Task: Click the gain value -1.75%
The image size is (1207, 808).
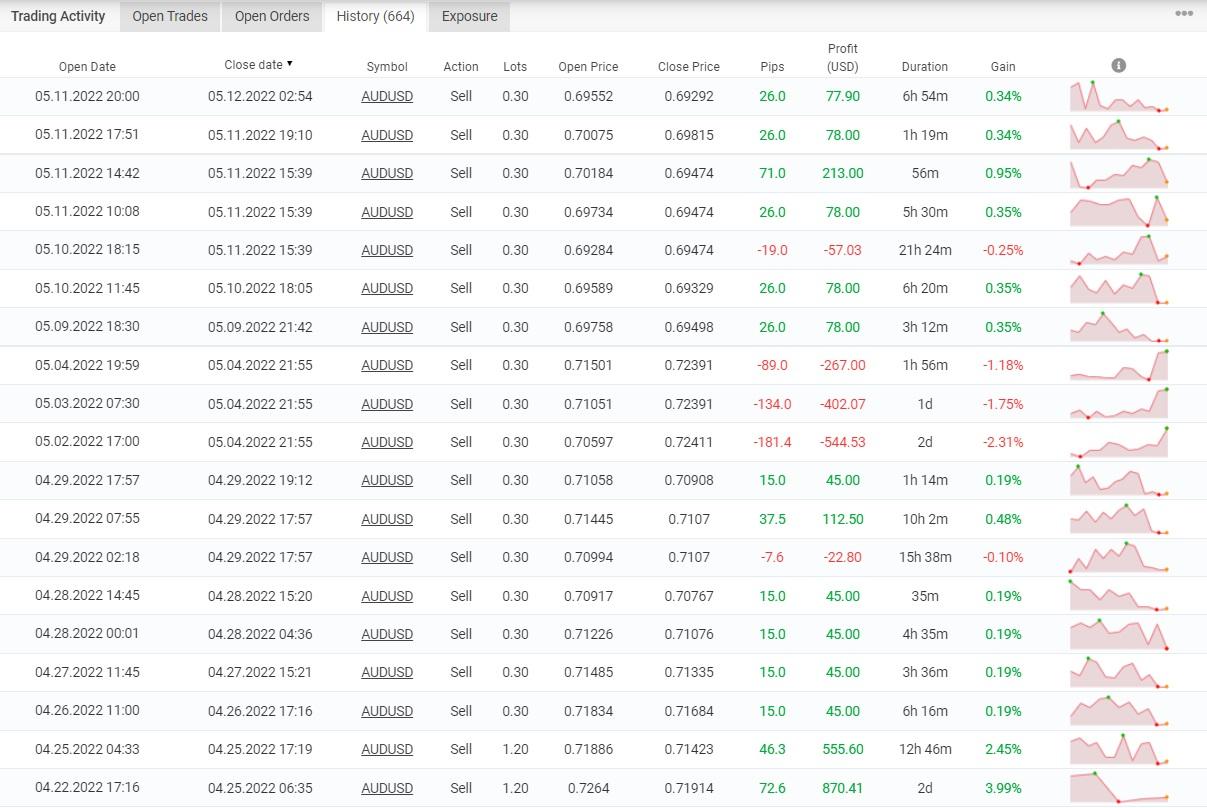Action: (x=1003, y=404)
